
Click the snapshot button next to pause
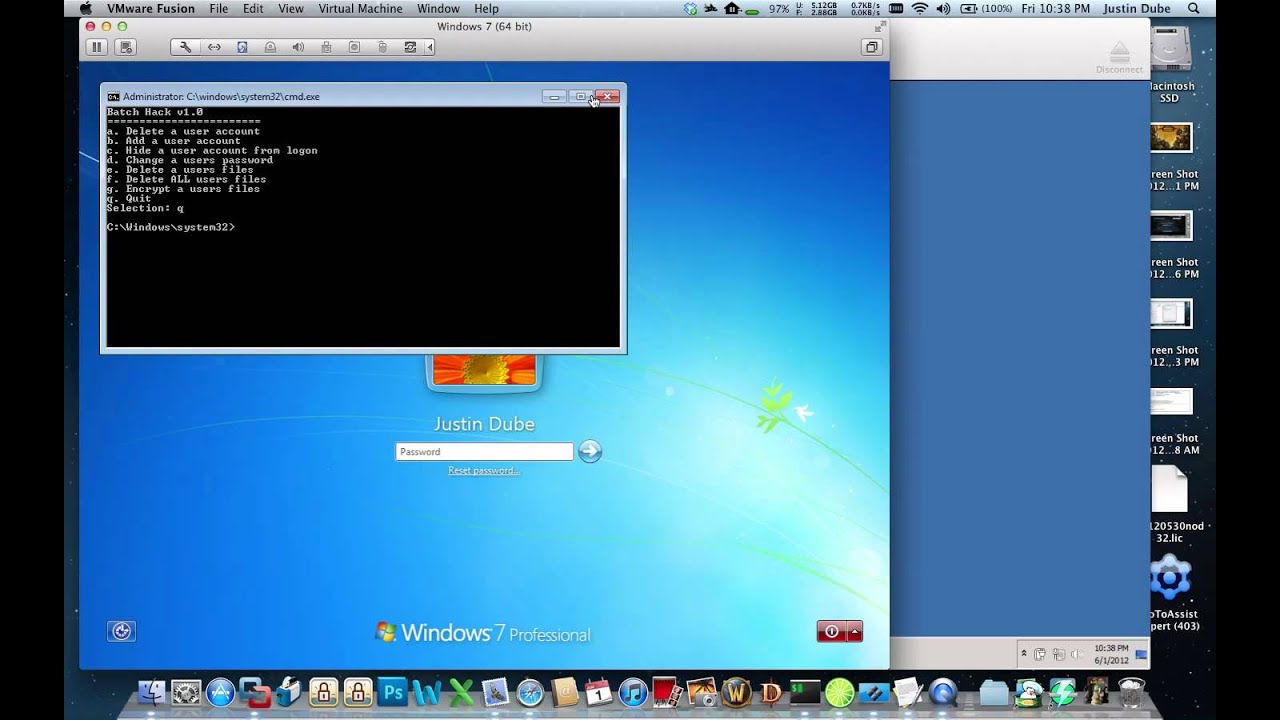coord(125,47)
